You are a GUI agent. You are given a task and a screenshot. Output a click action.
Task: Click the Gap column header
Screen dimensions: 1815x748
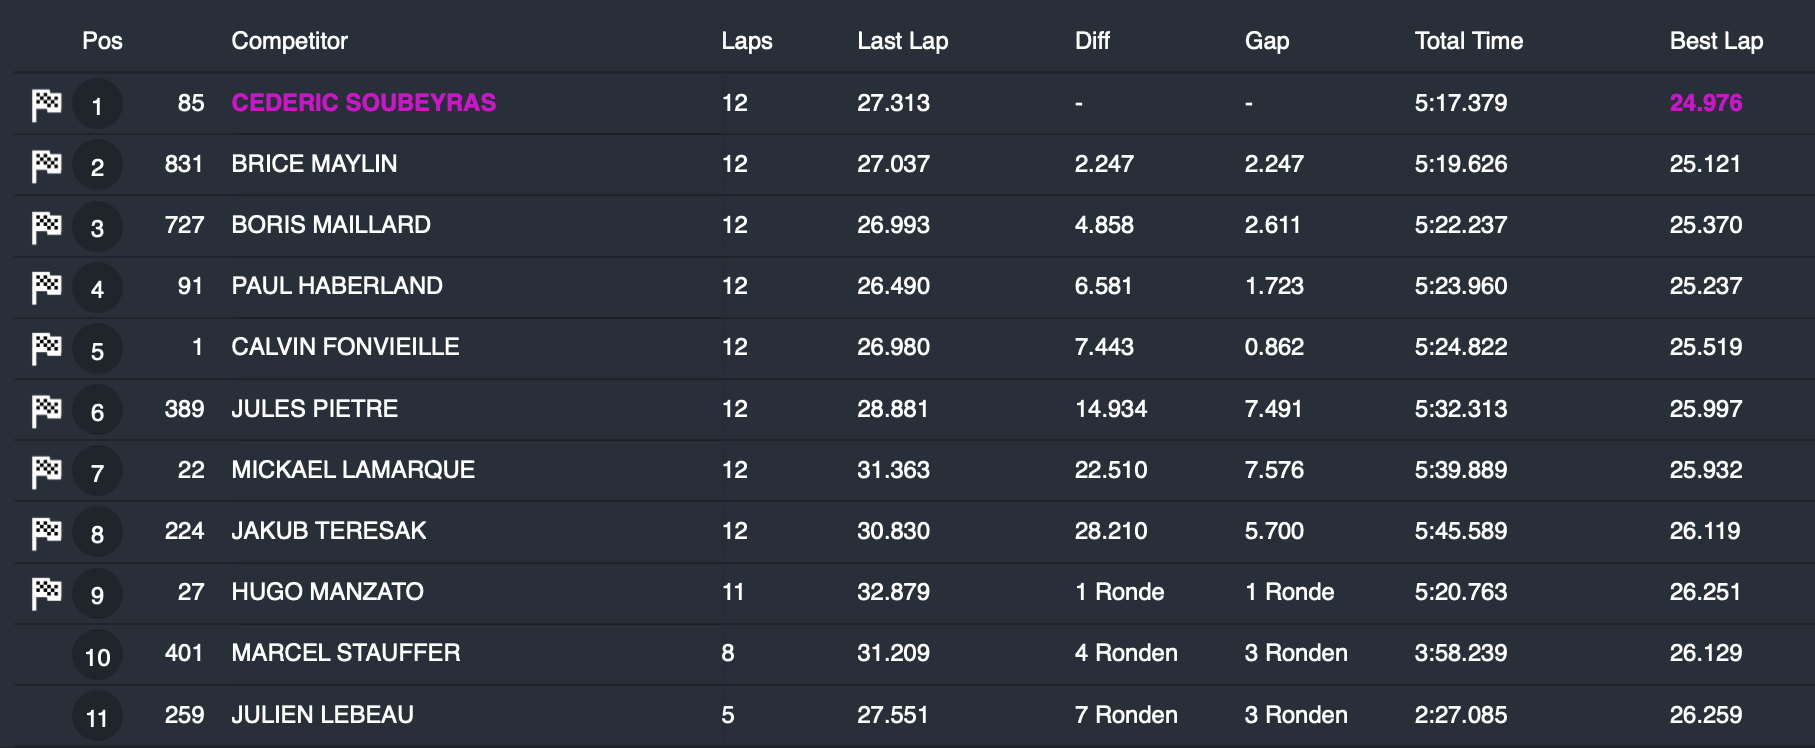pyautogui.click(x=1266, y=41)
